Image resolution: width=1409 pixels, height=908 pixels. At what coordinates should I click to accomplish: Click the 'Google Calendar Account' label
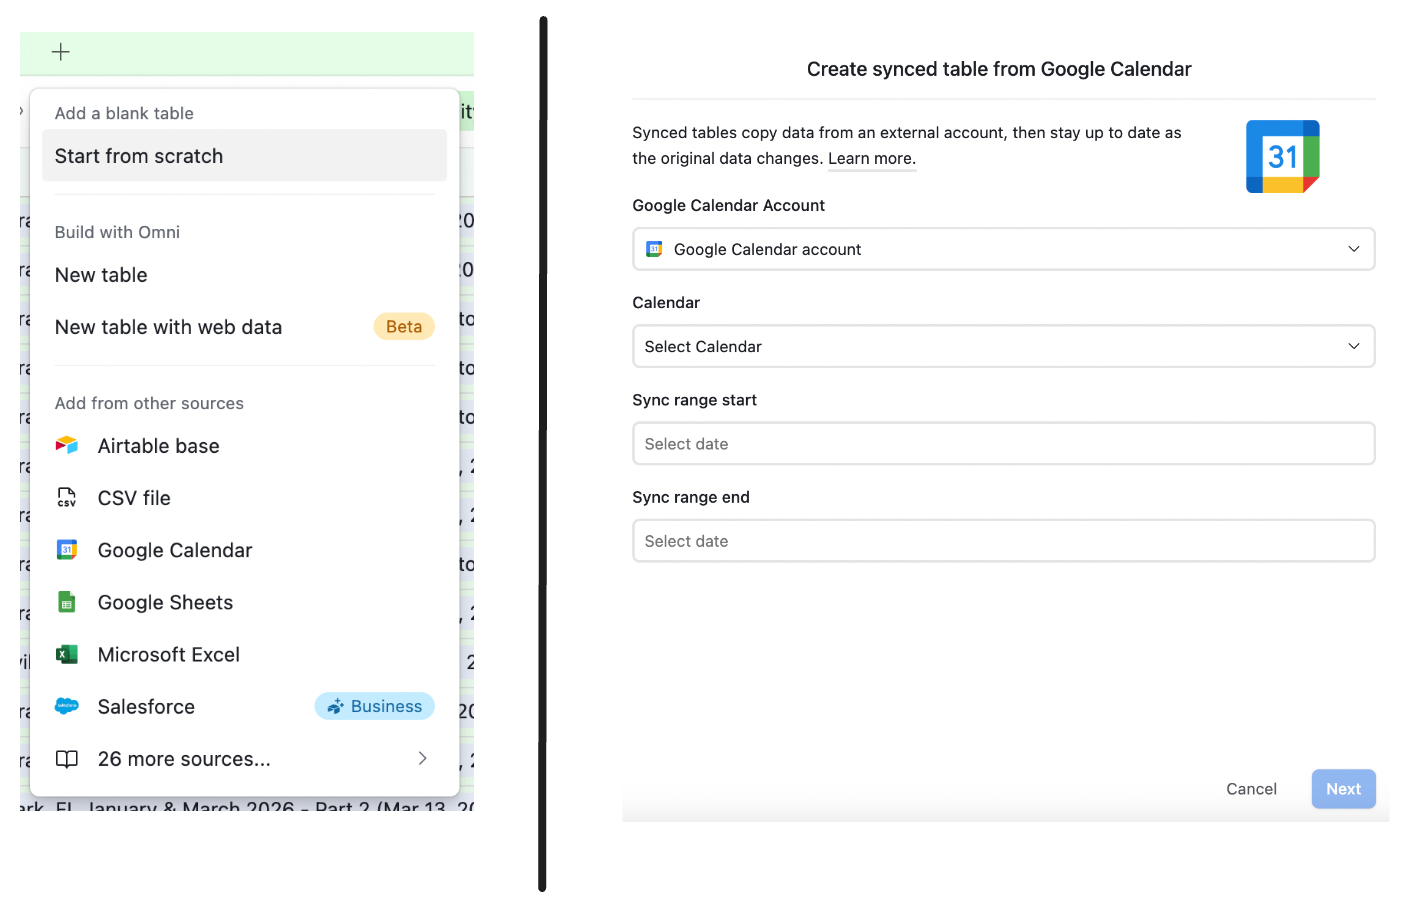tap(729, 205)
